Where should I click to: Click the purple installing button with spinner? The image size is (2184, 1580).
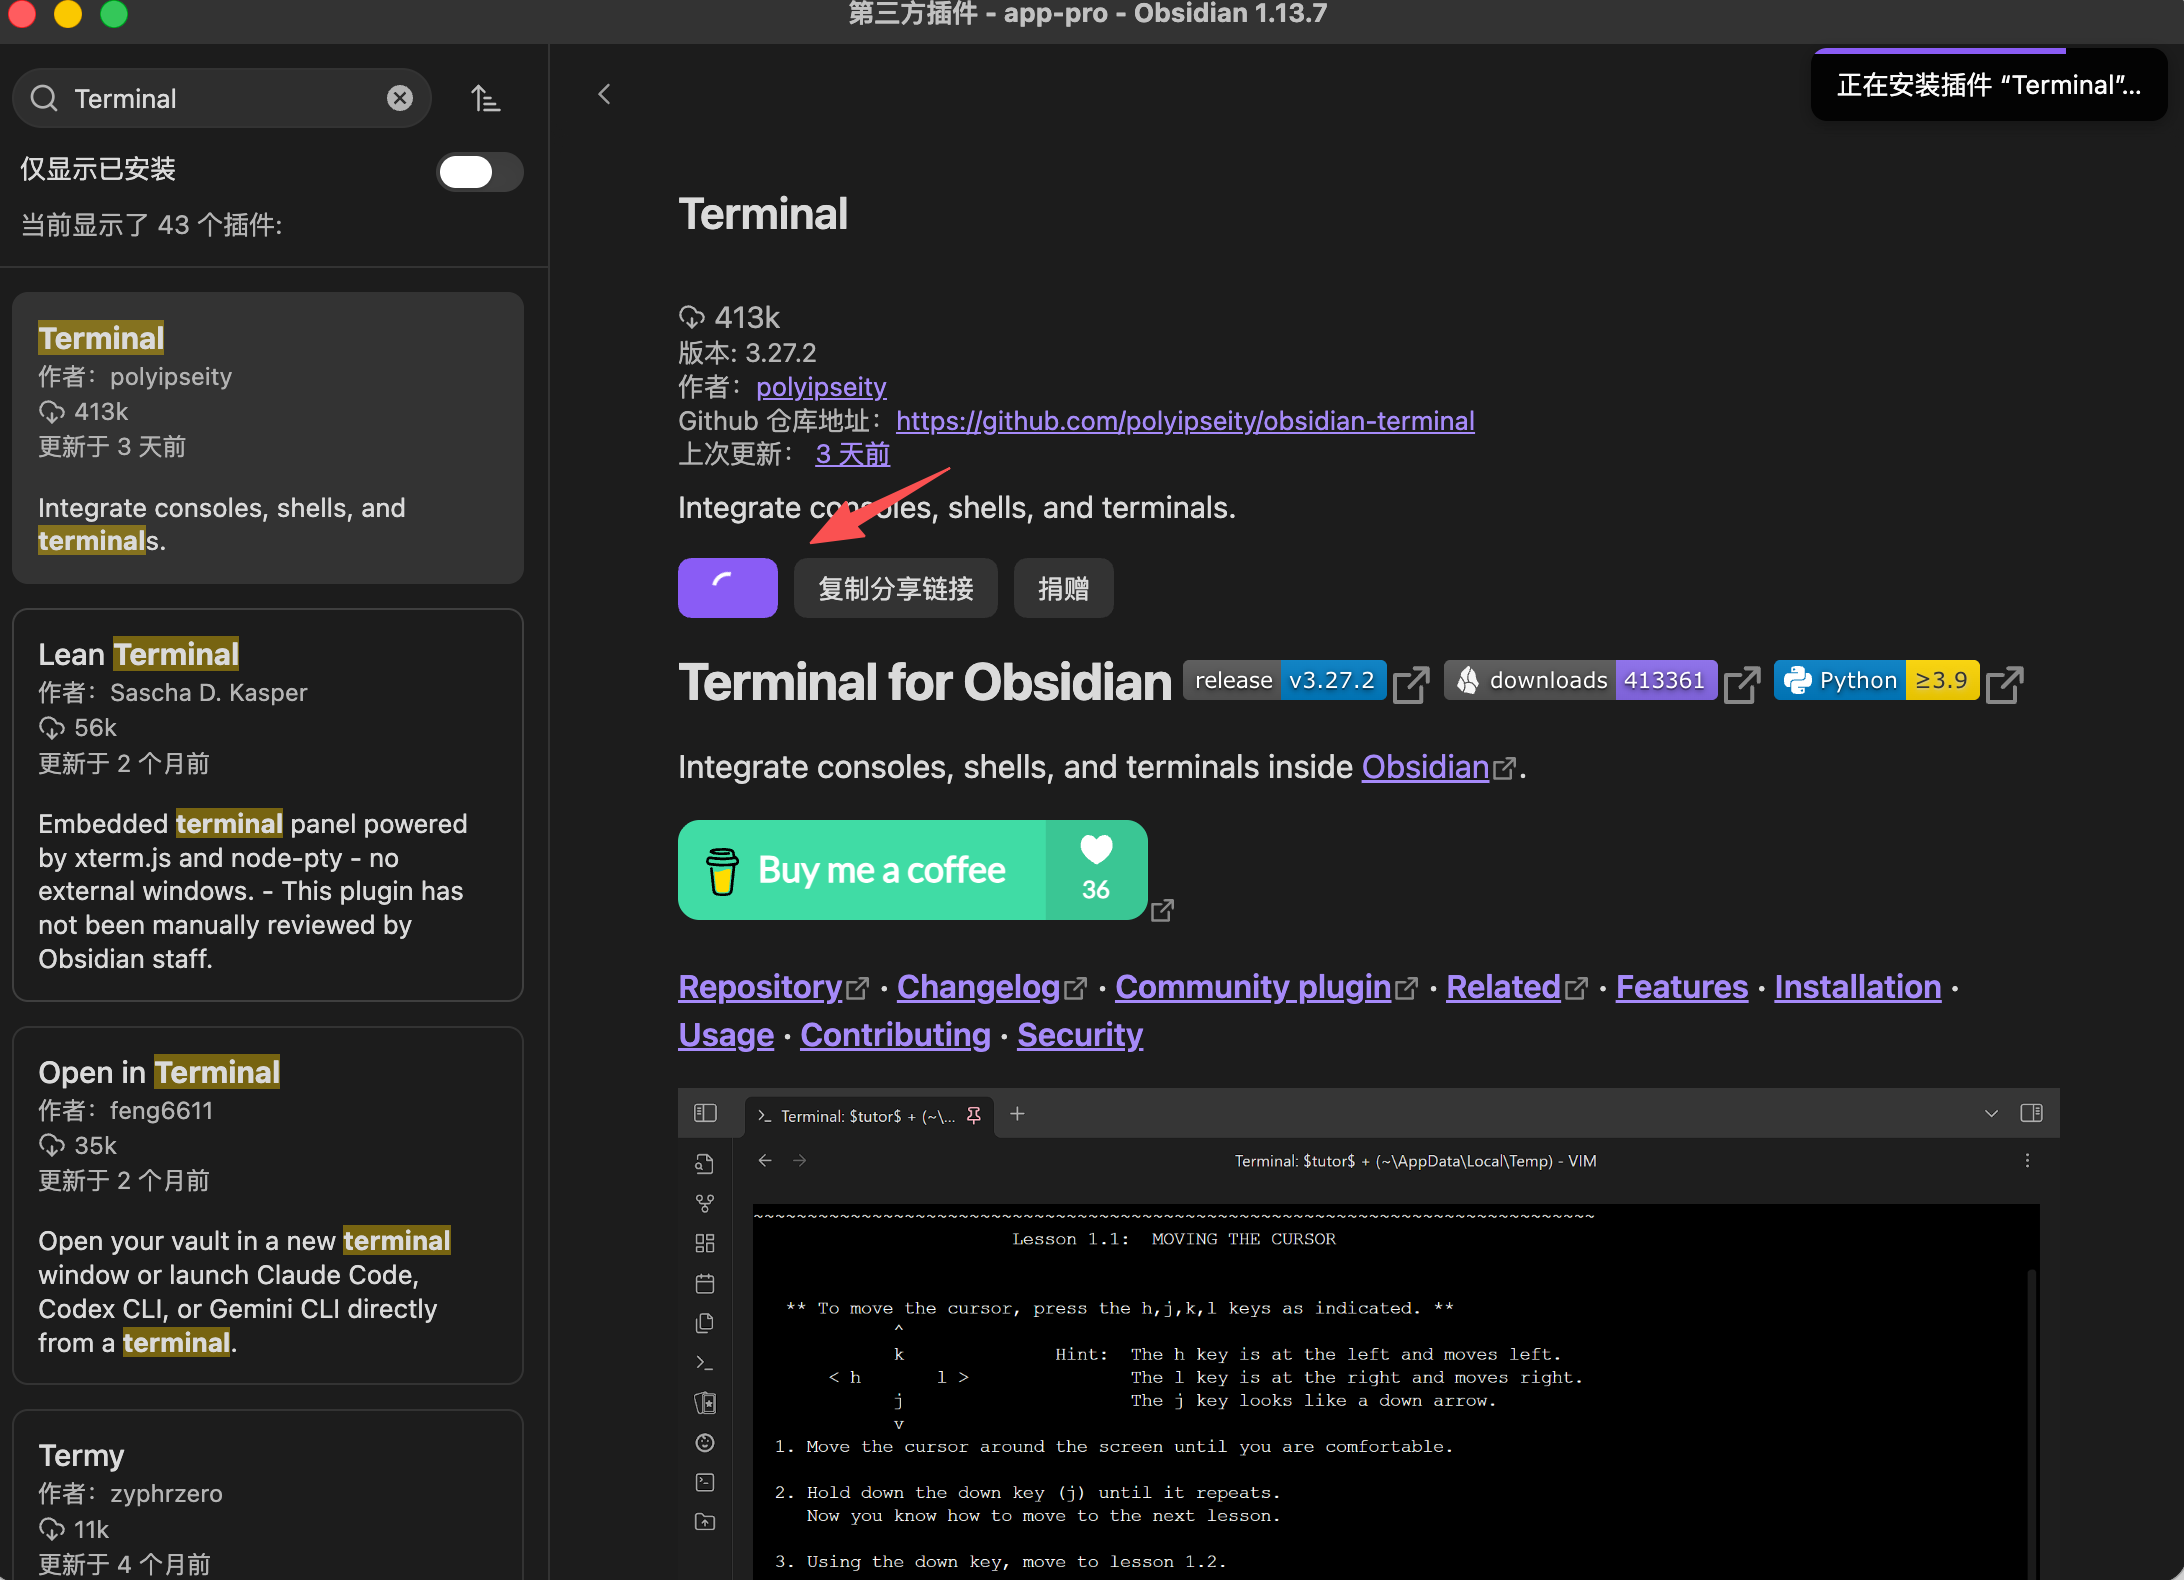(728, 588)
